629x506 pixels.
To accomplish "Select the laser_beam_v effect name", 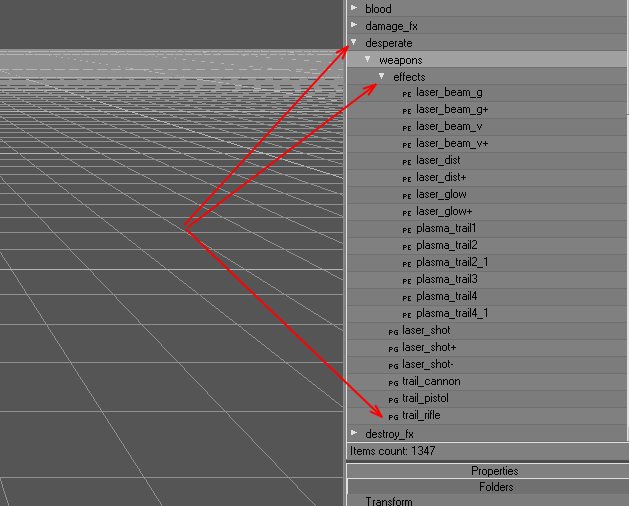I will (449, 126).
